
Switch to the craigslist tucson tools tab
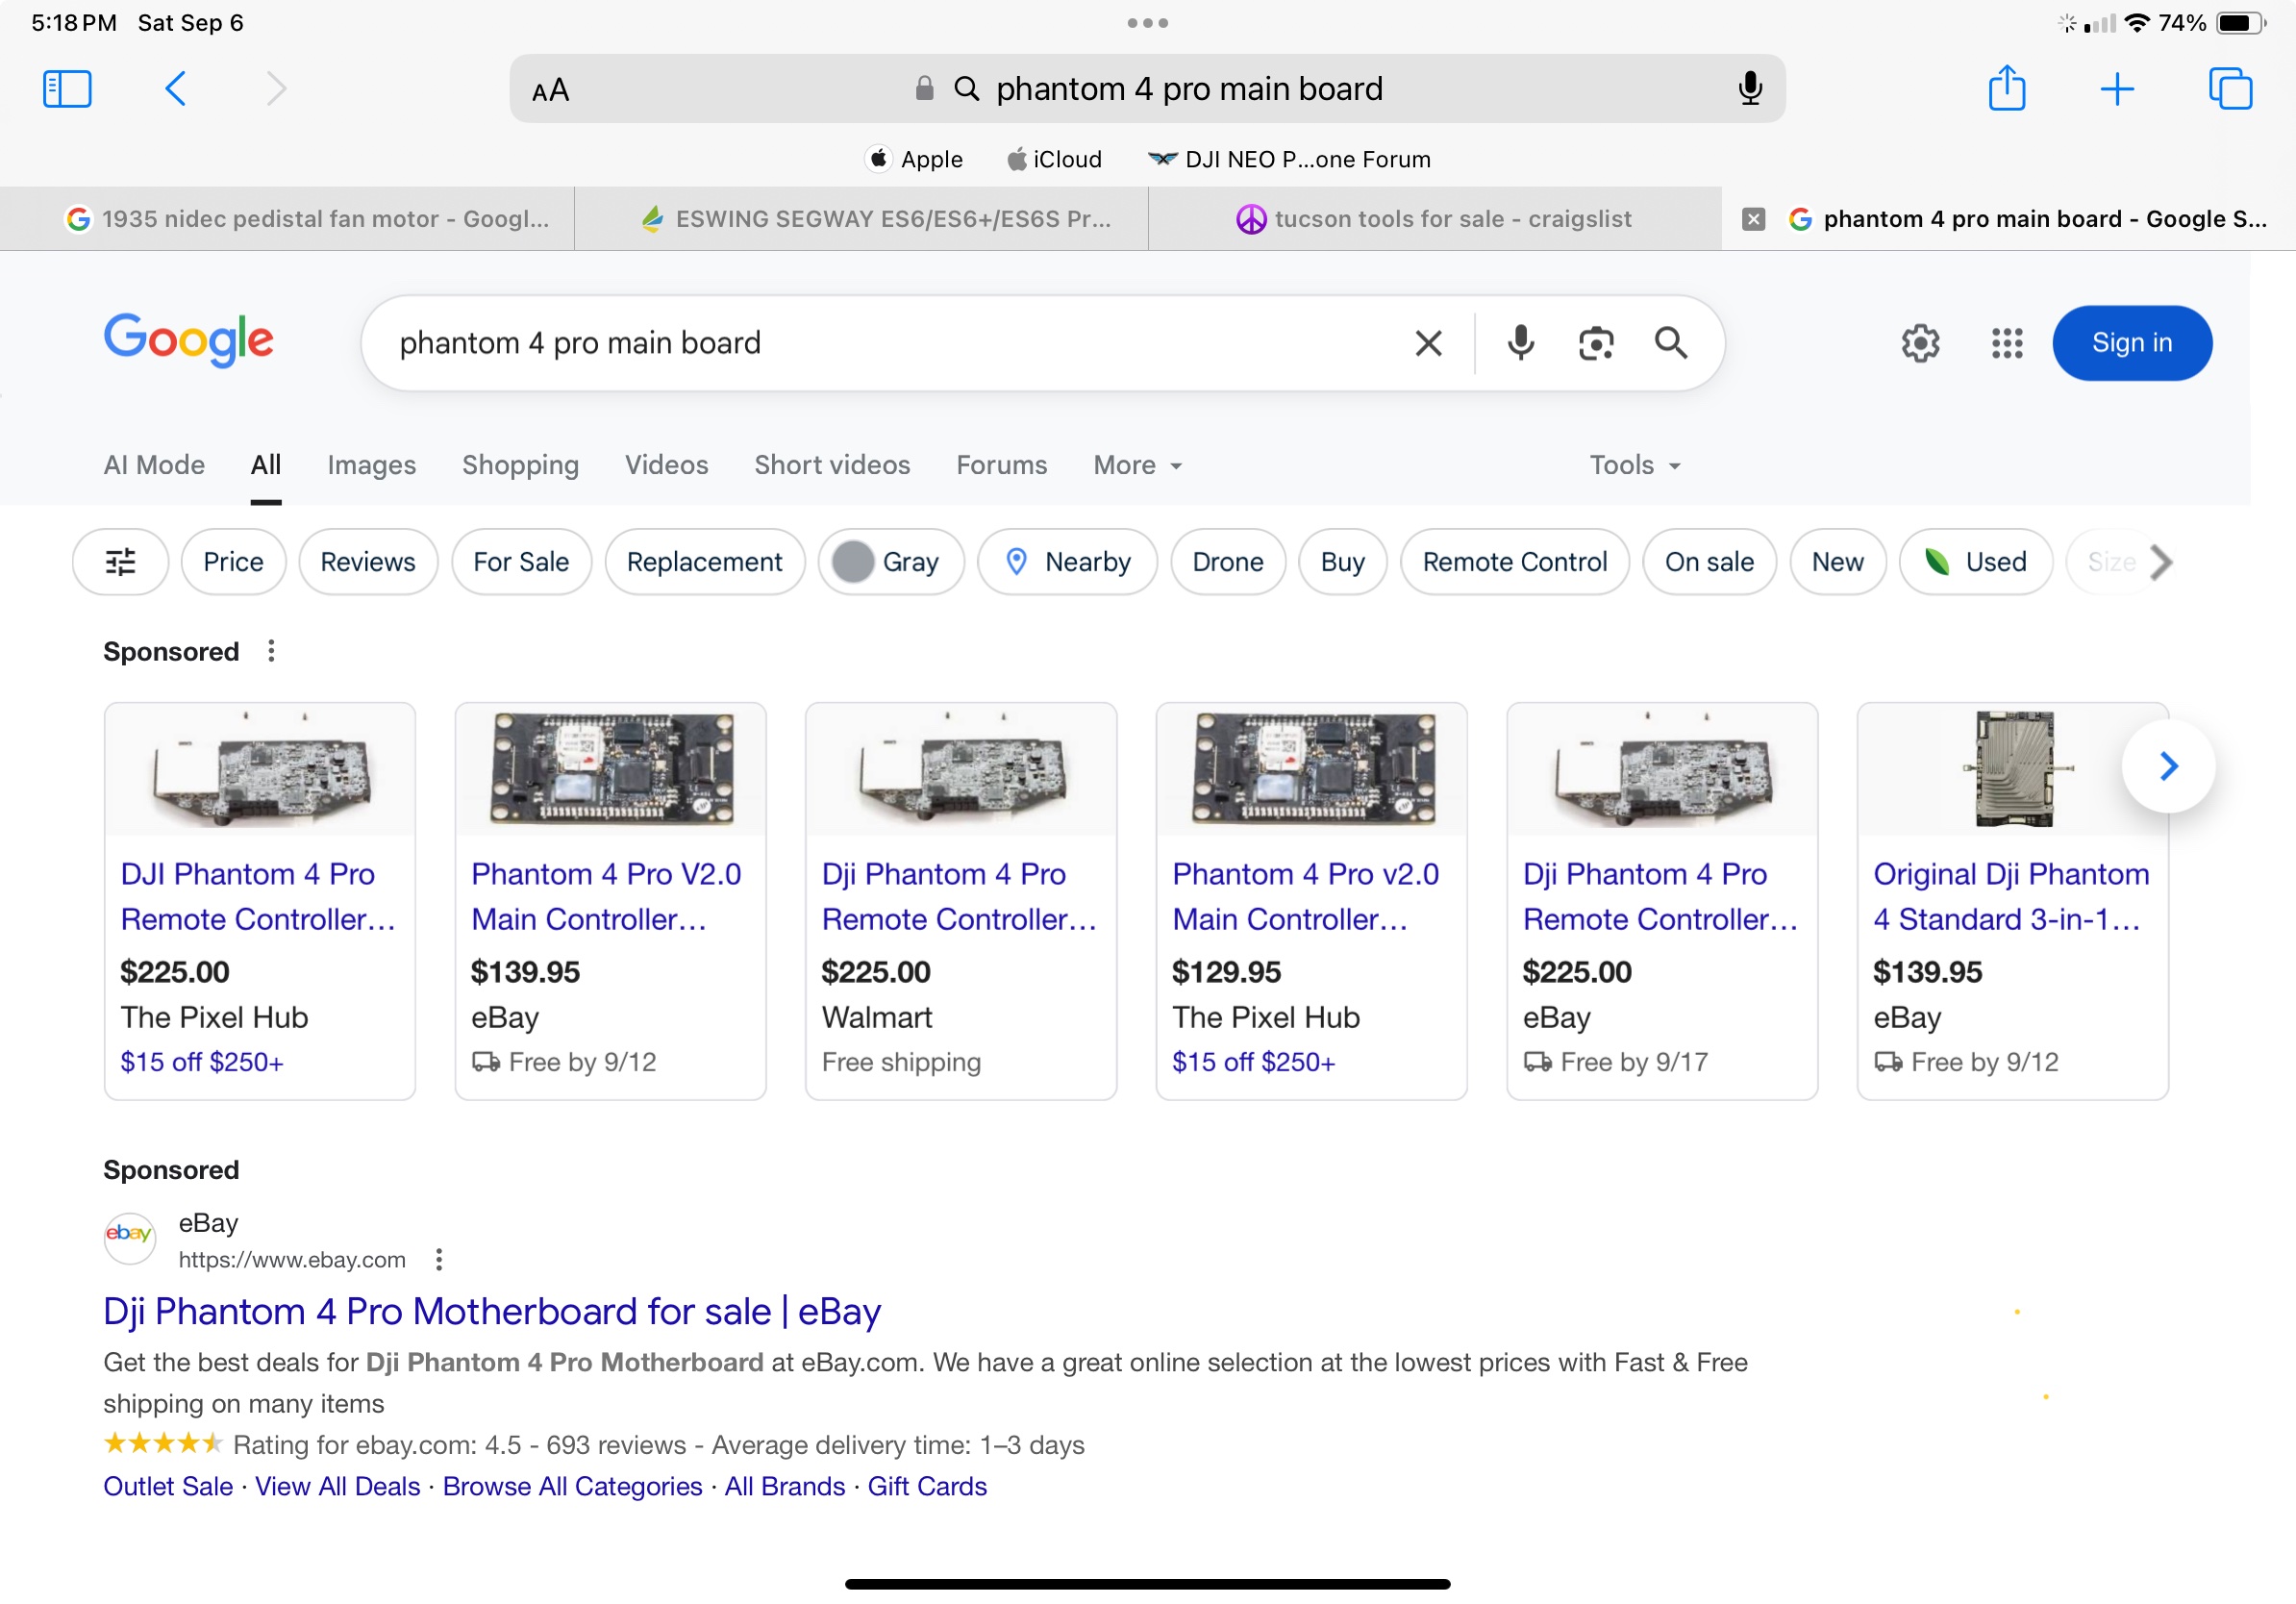coord(1434,219)
